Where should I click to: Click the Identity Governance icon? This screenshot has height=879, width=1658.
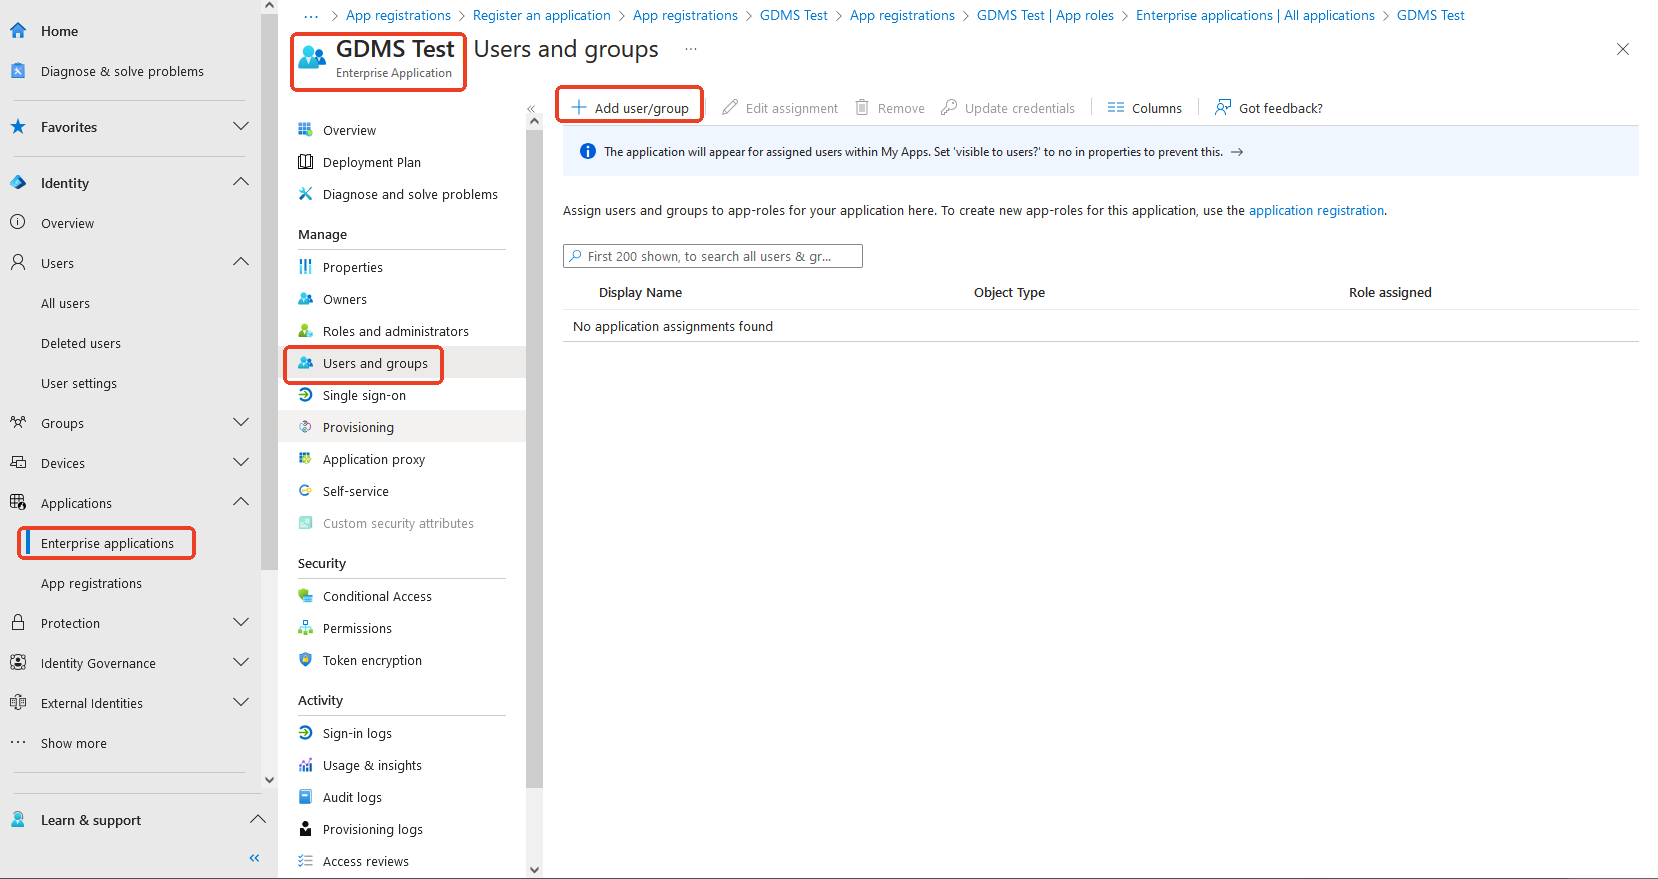[x=18, y=663]
